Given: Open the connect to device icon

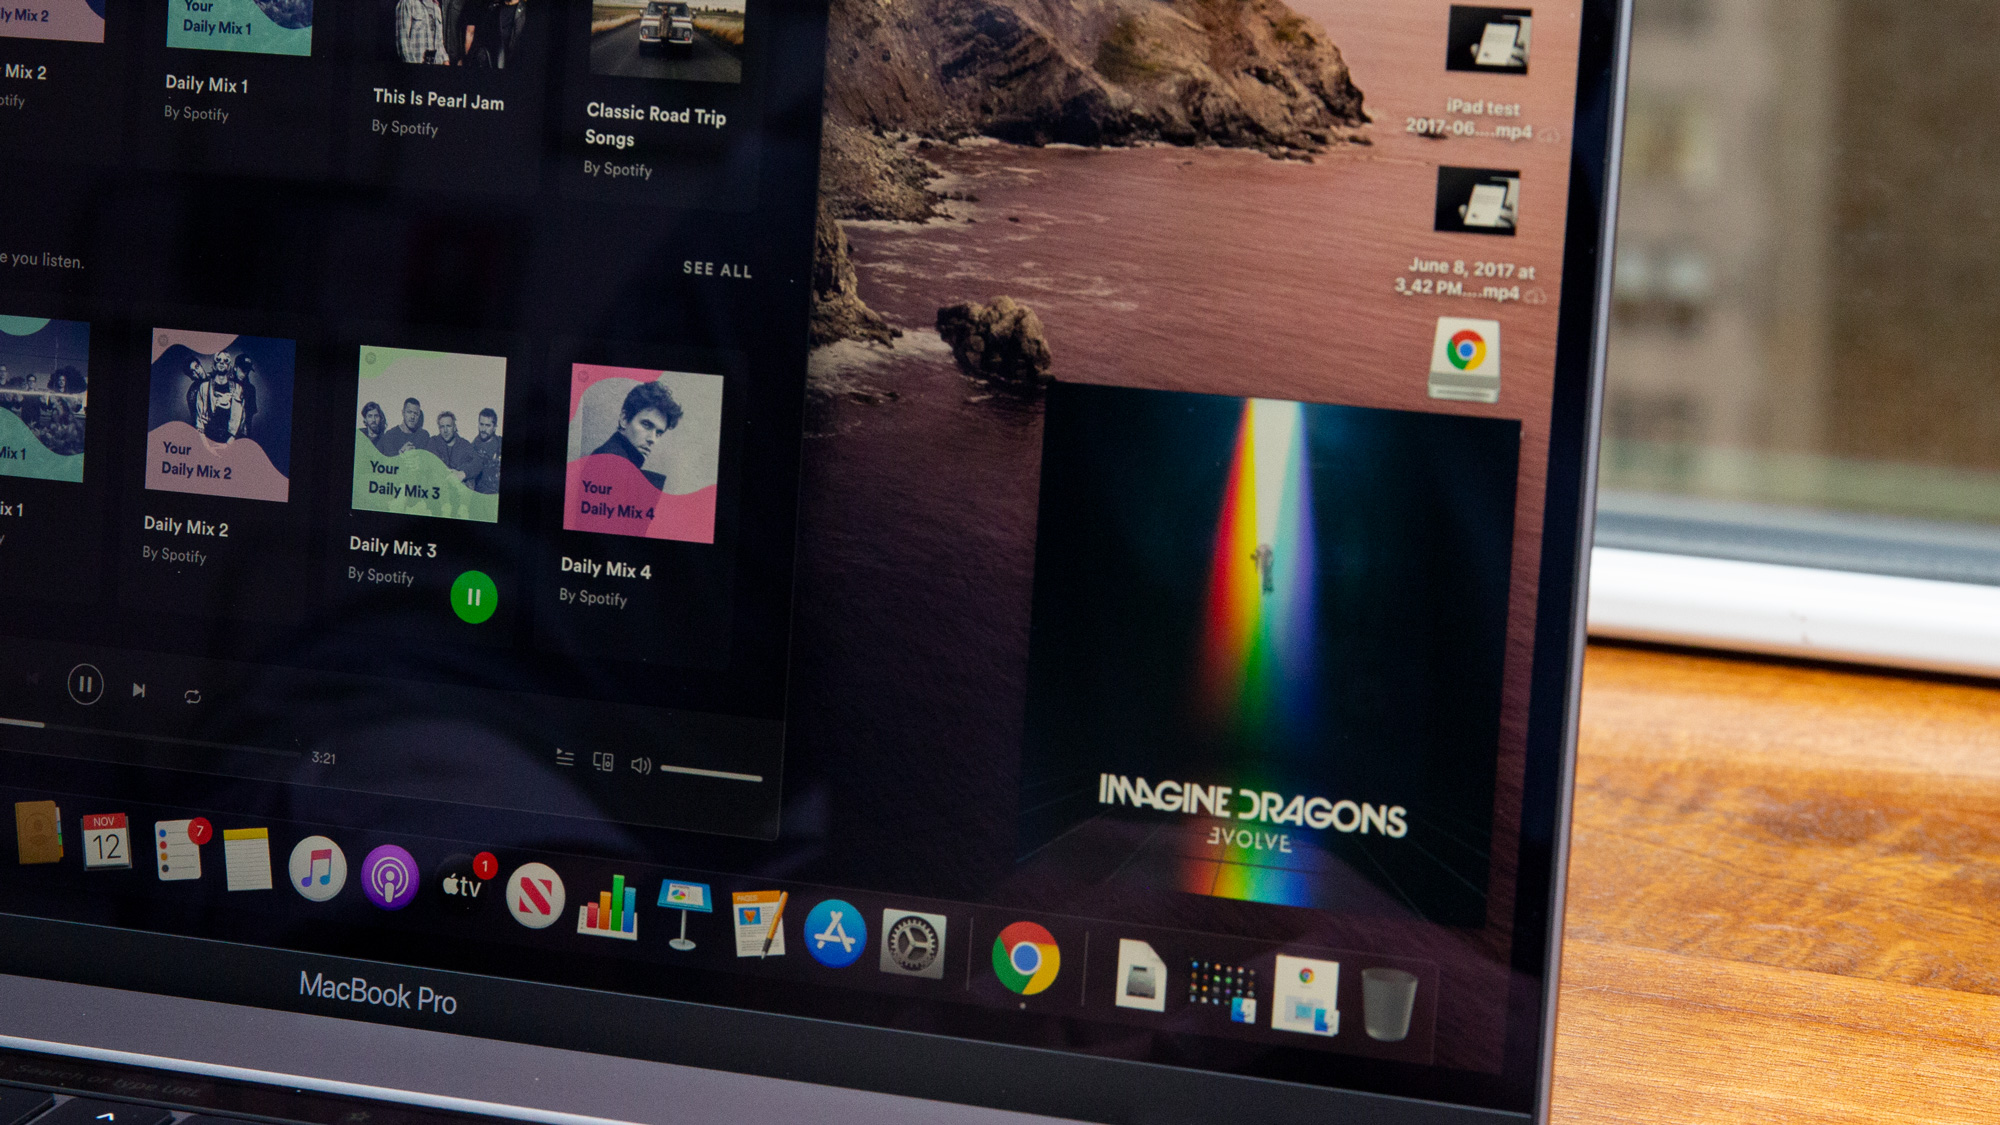Looking at the screenshot, I should [x=603, y=762].
